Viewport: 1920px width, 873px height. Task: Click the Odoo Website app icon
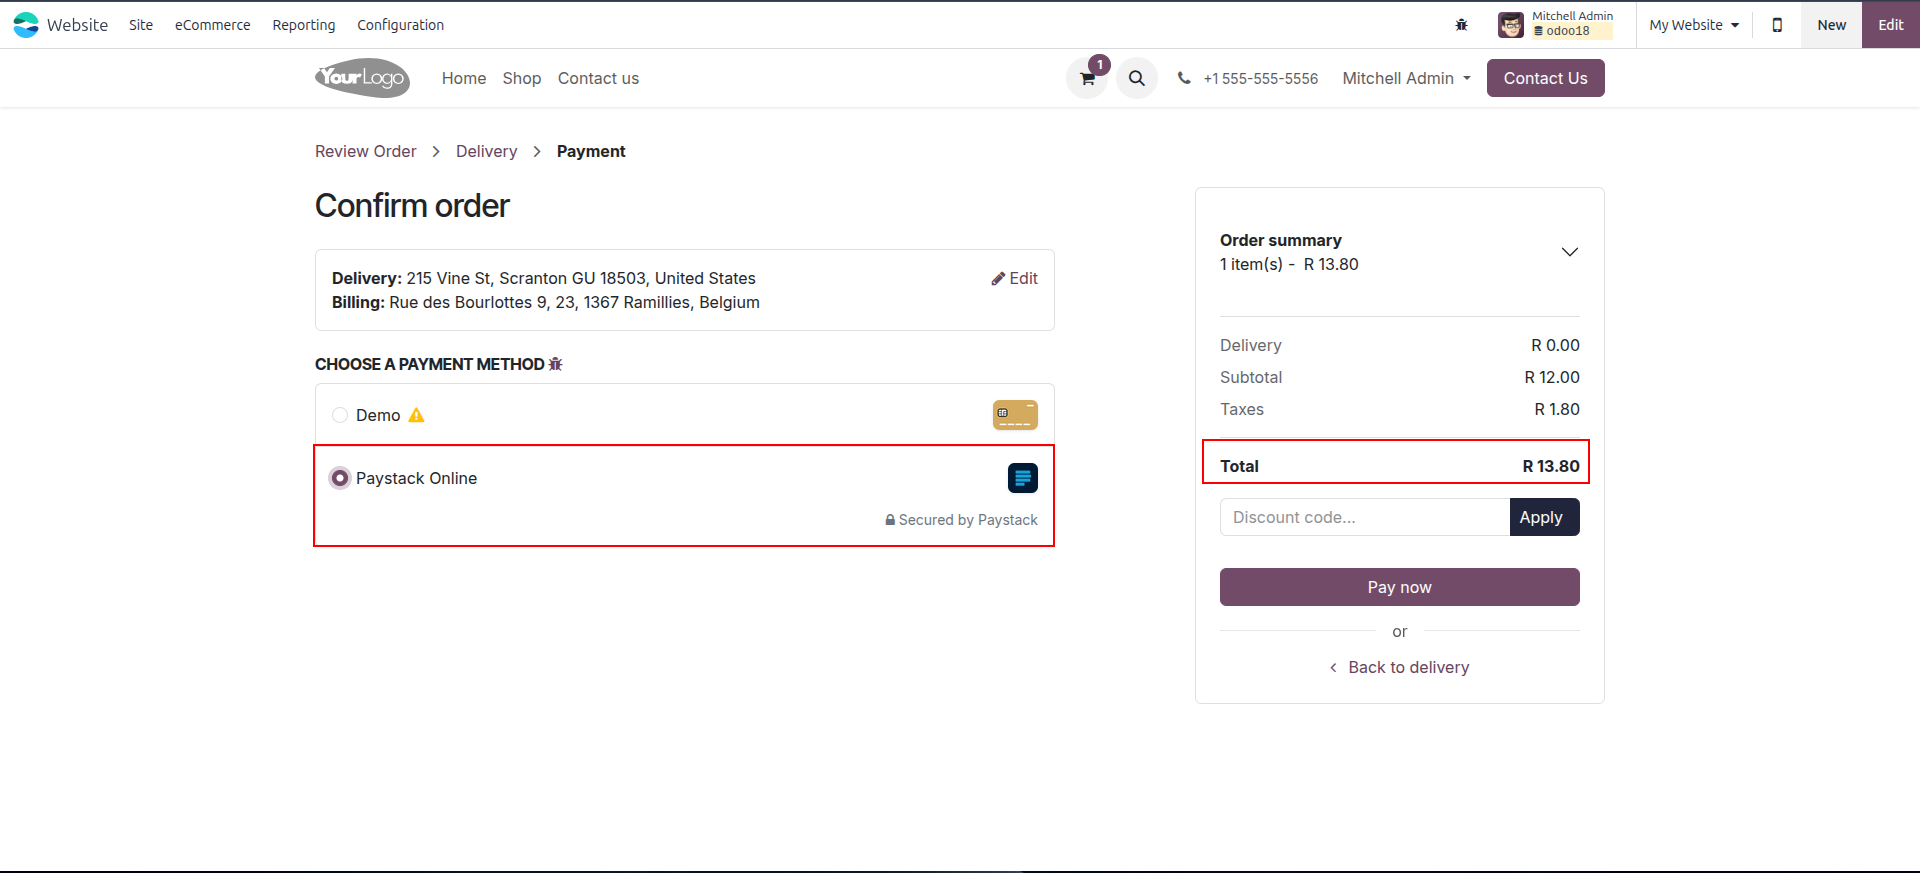(26, 25)
